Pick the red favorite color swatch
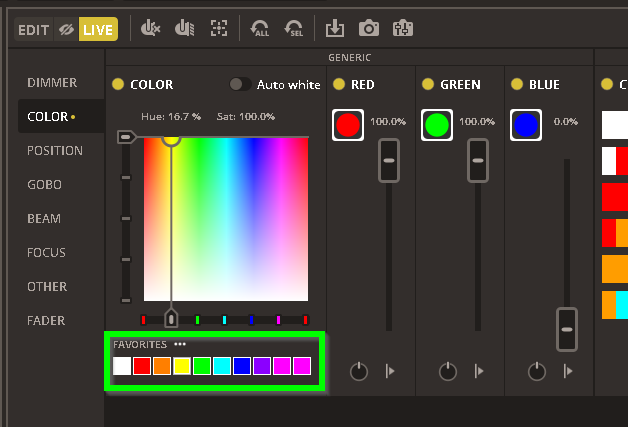Image resolution: width=628 pixels, height=427 pixels. click(142, 366)
